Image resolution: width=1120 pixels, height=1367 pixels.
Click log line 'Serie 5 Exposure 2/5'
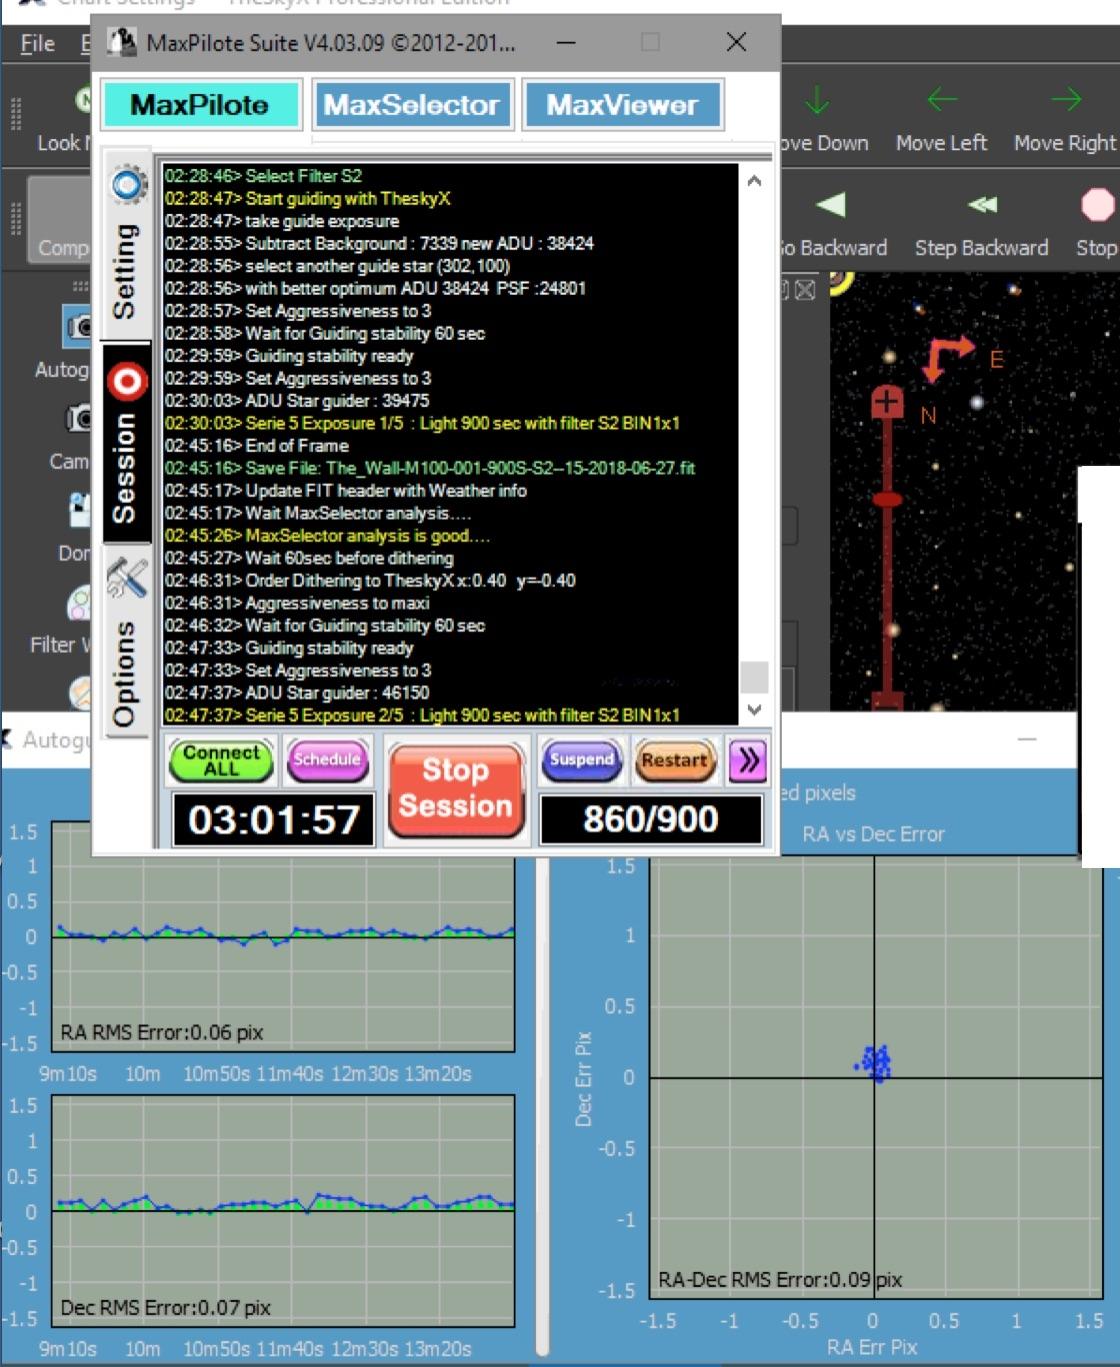point(422,716)
